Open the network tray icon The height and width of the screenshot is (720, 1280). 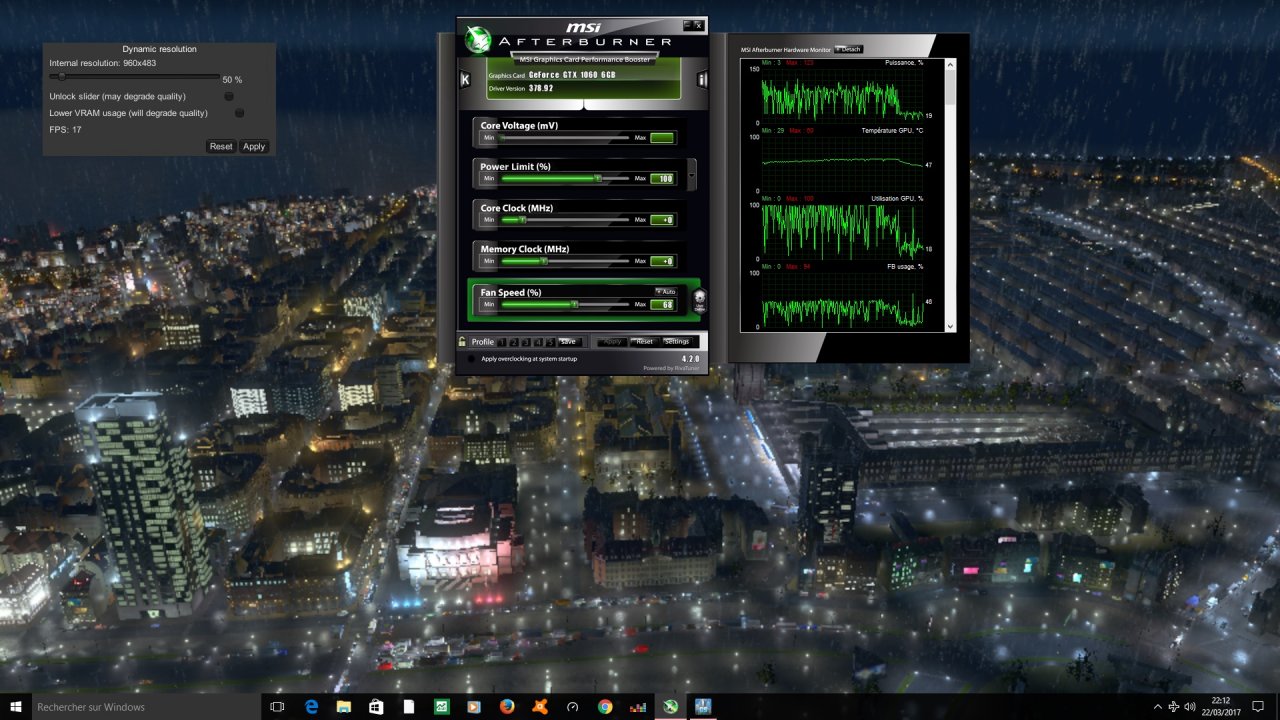tap(1174, 706)
